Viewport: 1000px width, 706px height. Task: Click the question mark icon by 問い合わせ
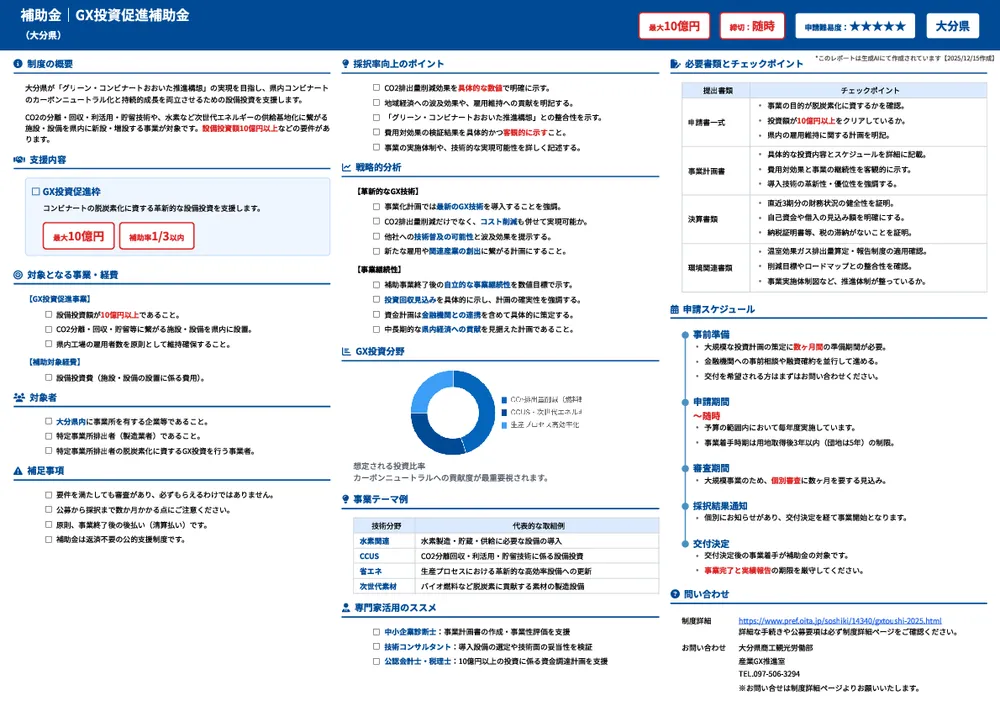[x=674, y=594]
